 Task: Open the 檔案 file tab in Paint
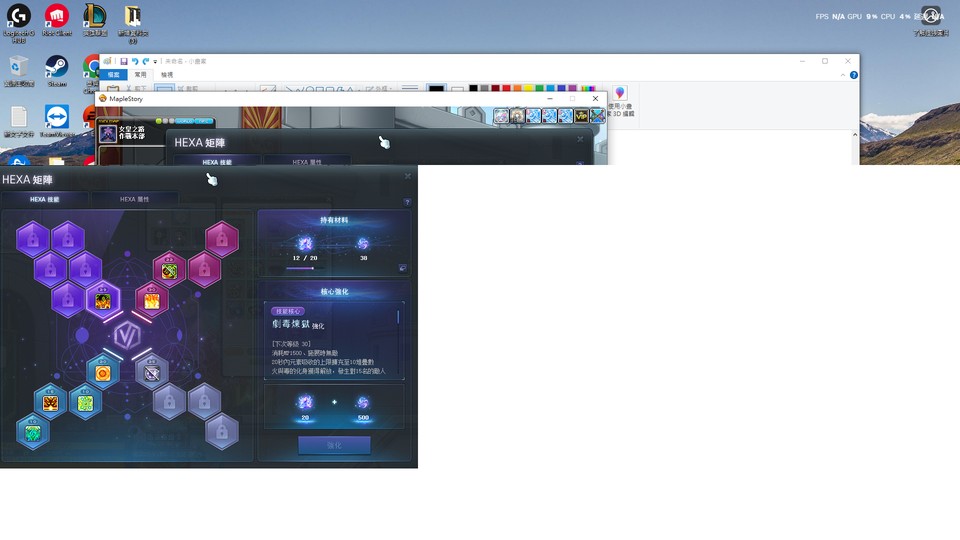click(x=114, y=75)
